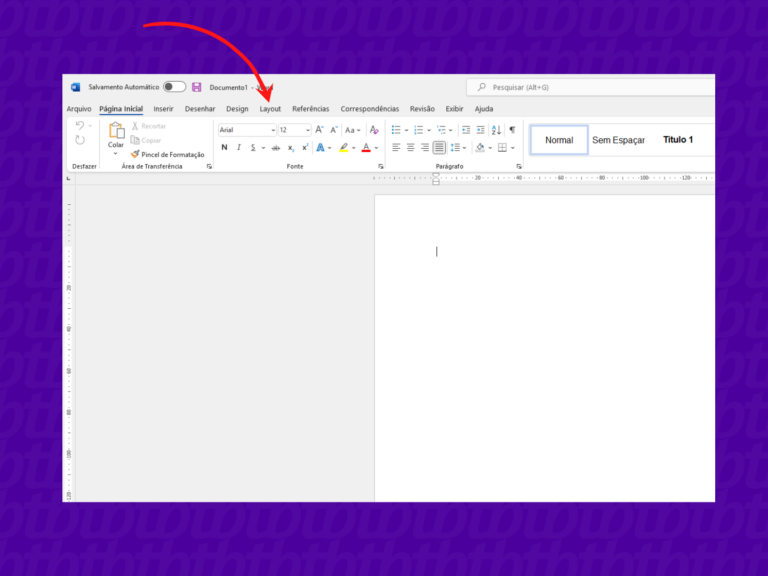768x576 pixels.
Task: Apply the Sem Espaçar style
Action: point(618,140)
